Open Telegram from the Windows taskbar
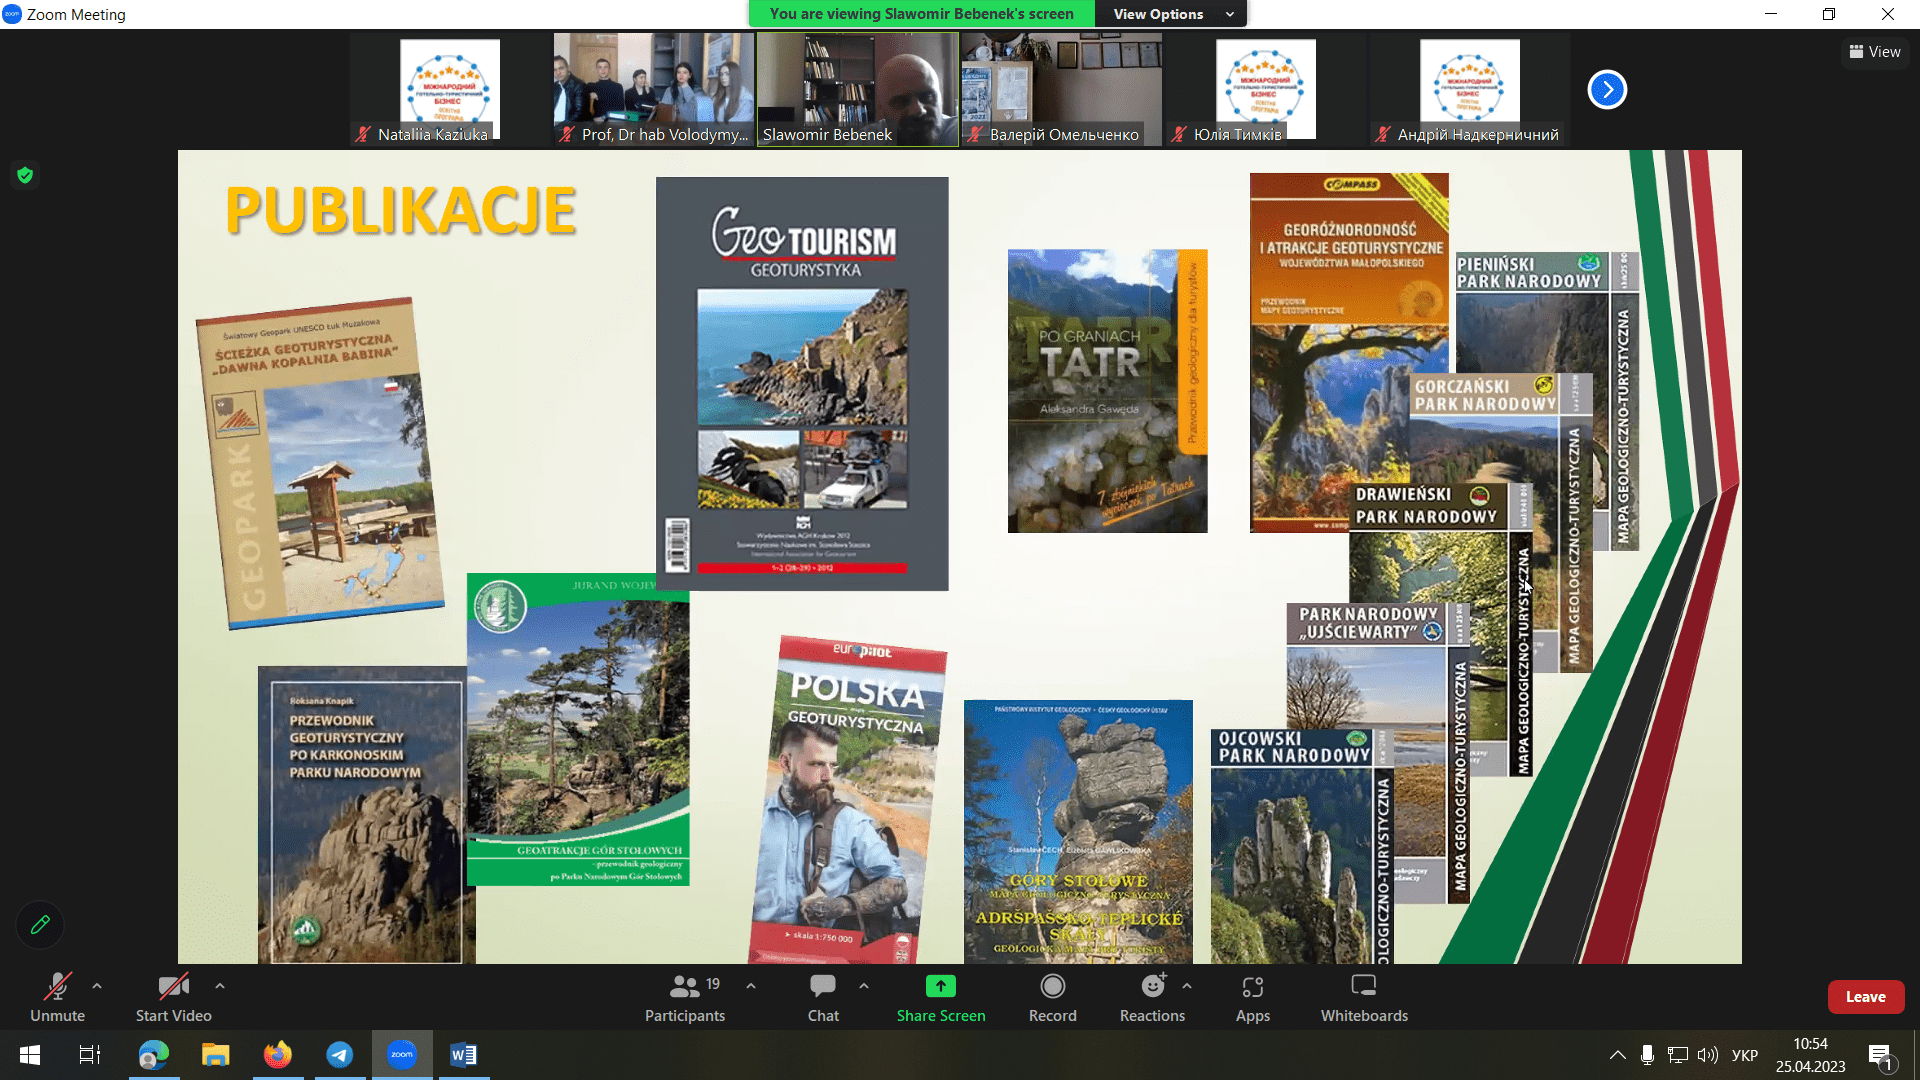 pyautogui.click(x=340, y=1055)
